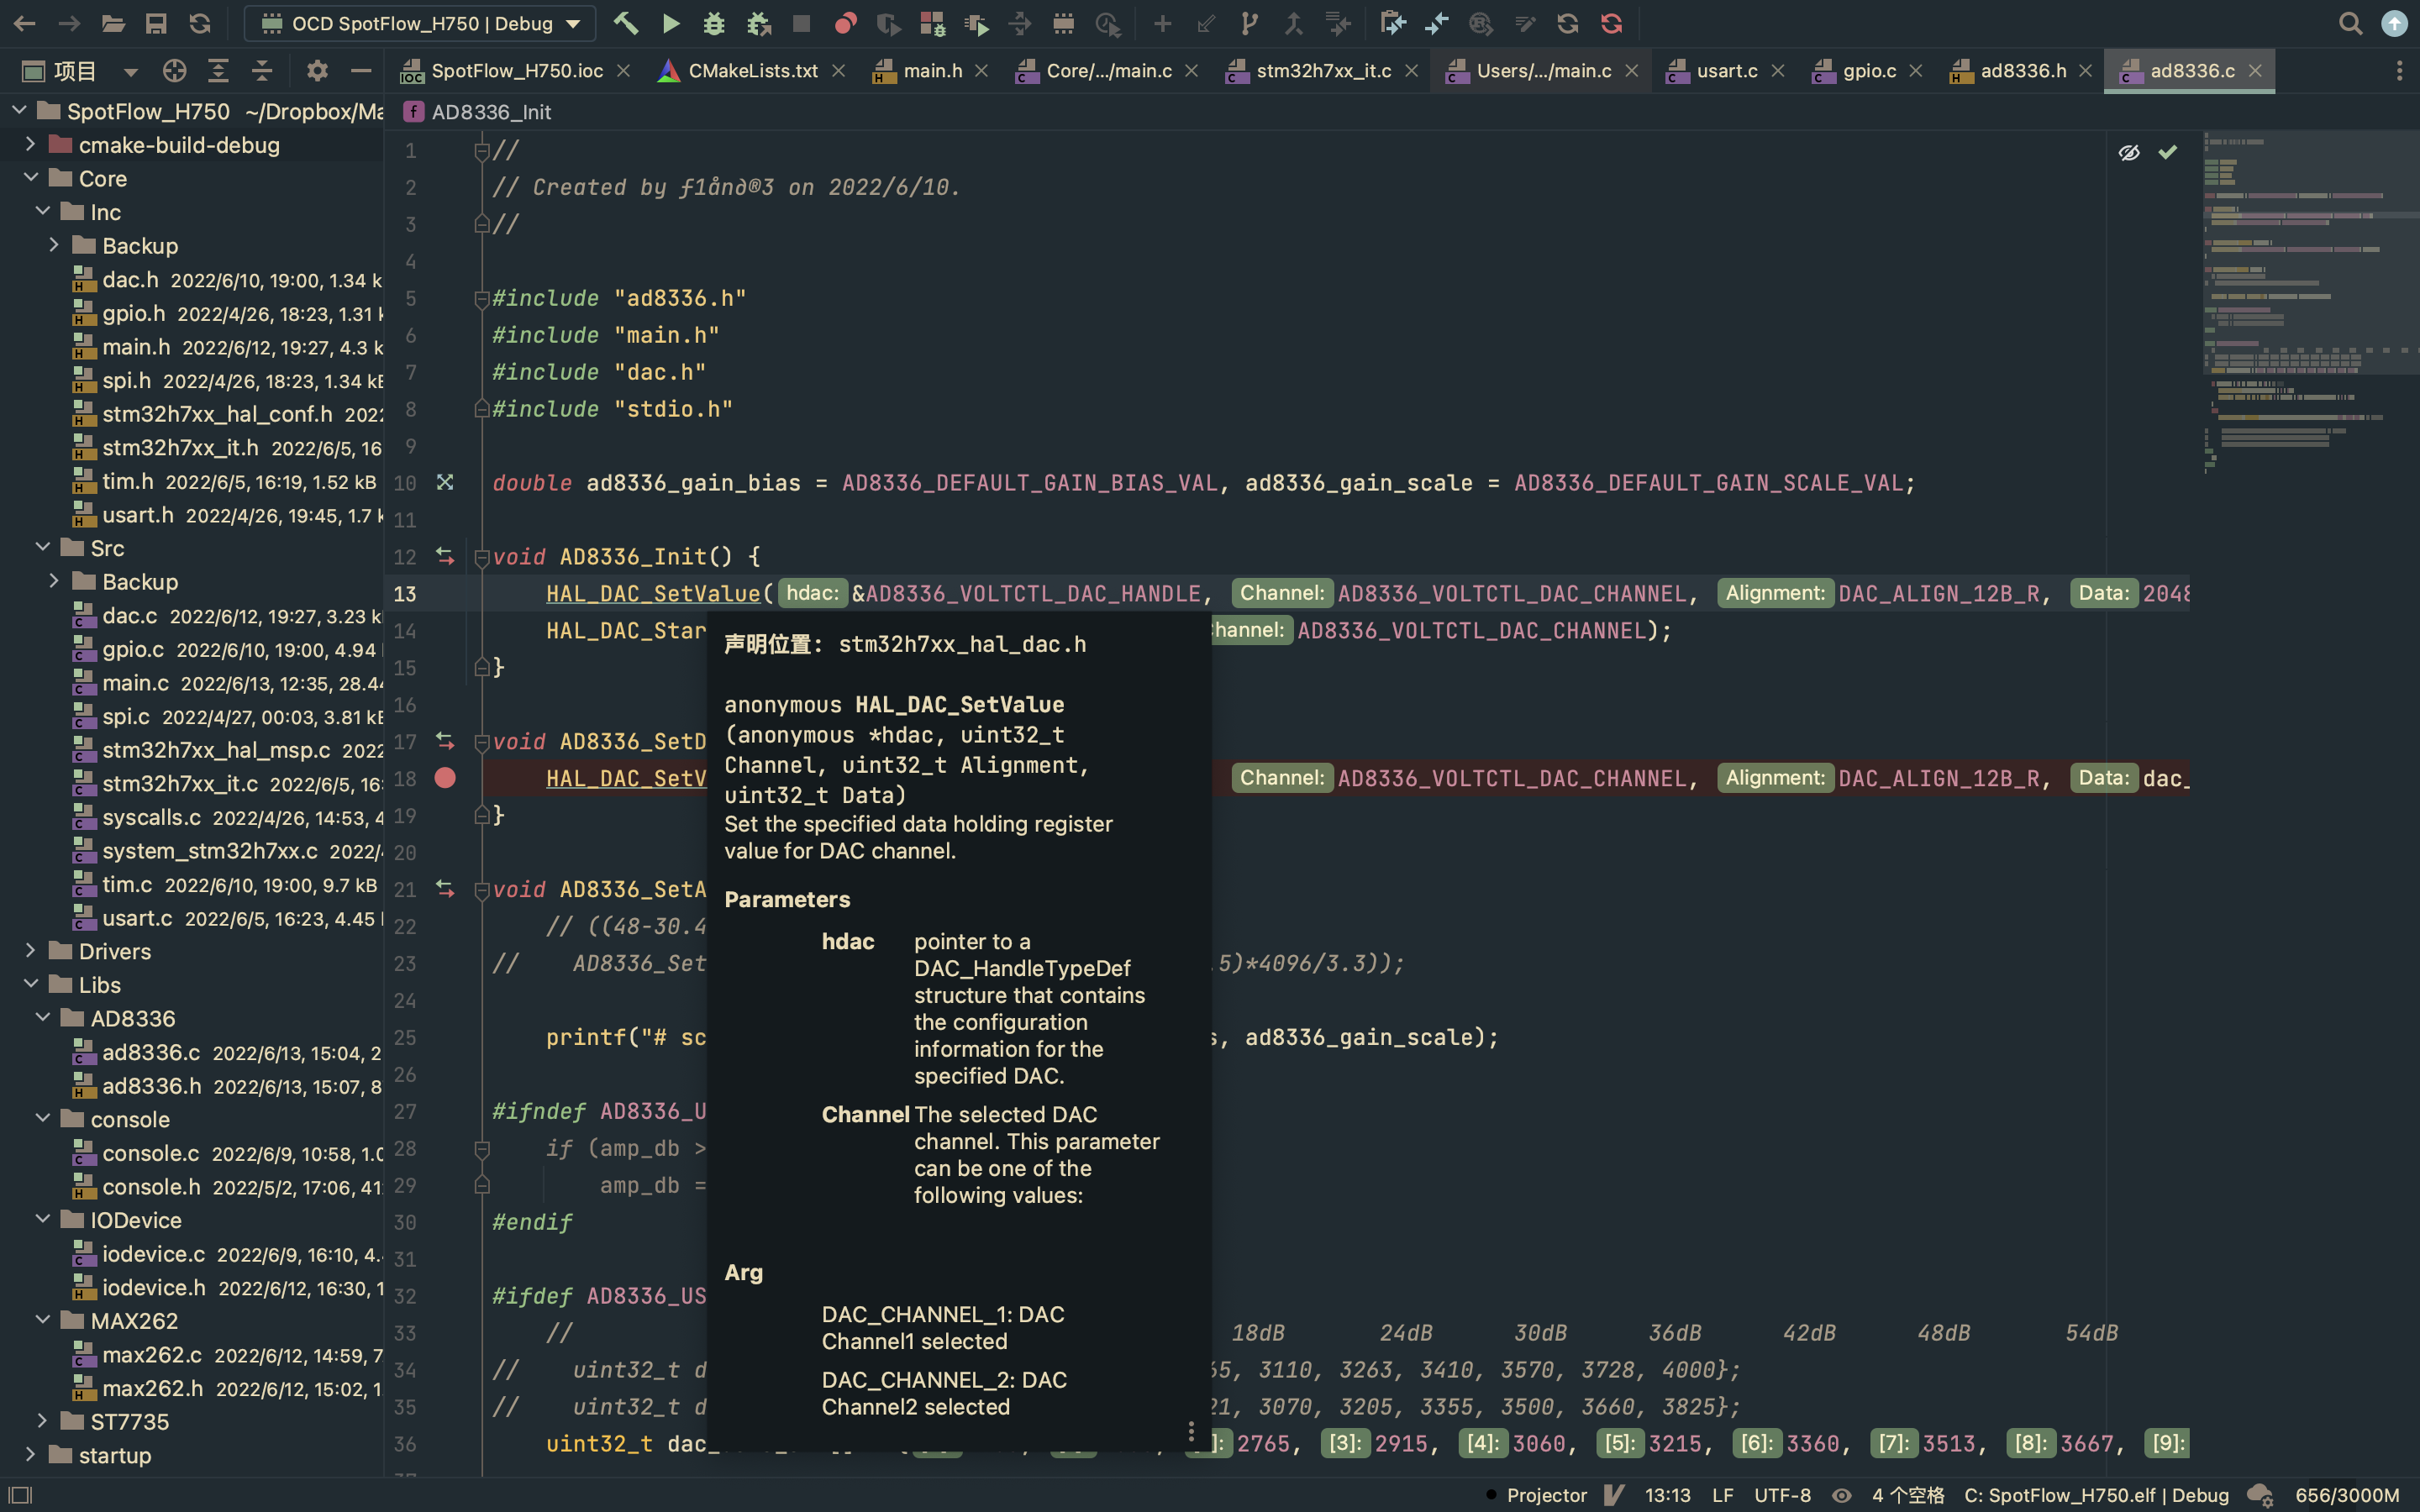
Task: Click the Open folder icon in toolbar
Action: click(x=113, y=23)
